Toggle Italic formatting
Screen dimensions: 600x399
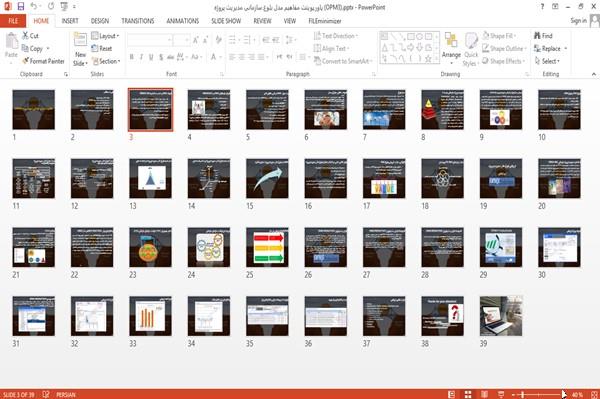click(x=141, y=57)
